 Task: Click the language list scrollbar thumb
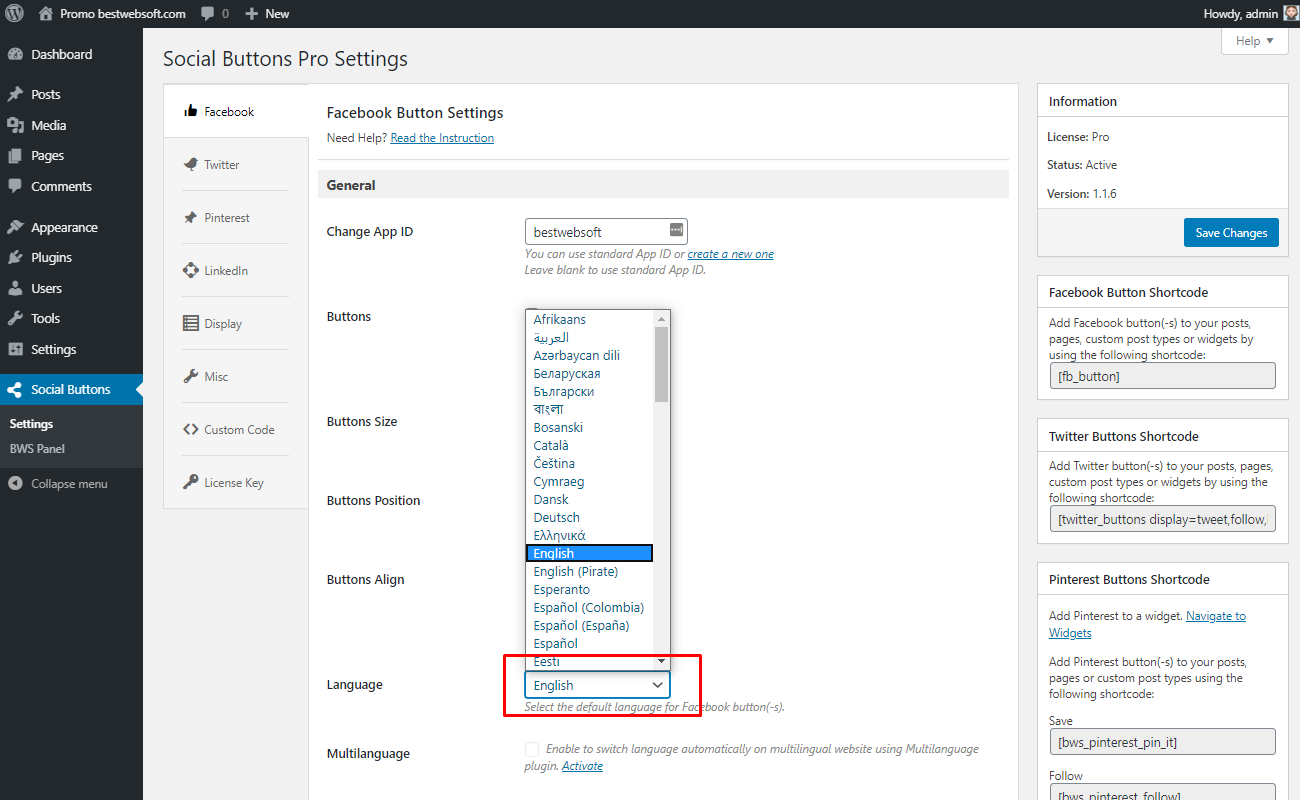661,364
